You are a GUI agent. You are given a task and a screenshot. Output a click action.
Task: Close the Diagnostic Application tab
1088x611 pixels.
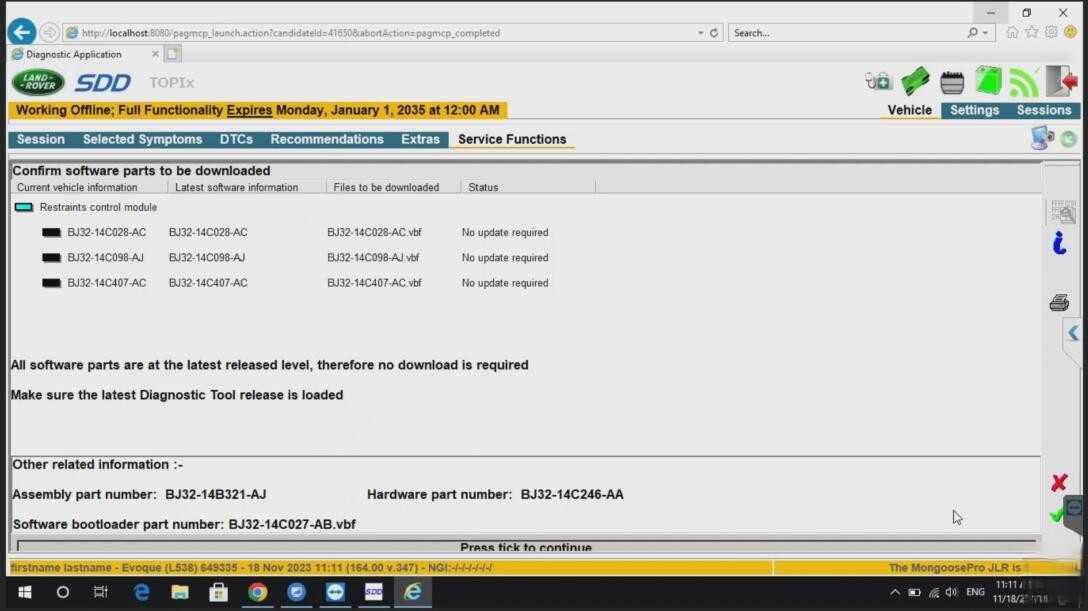(155, 53)
